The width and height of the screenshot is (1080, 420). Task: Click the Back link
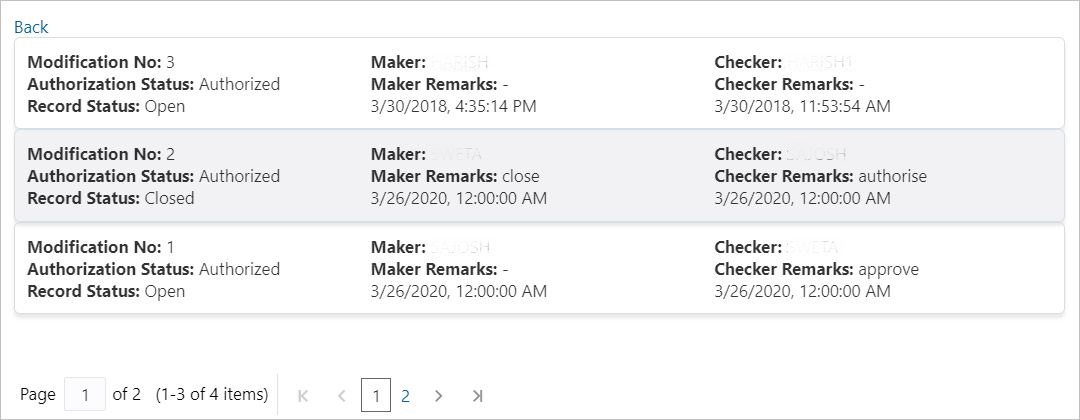tap(31, 27)
